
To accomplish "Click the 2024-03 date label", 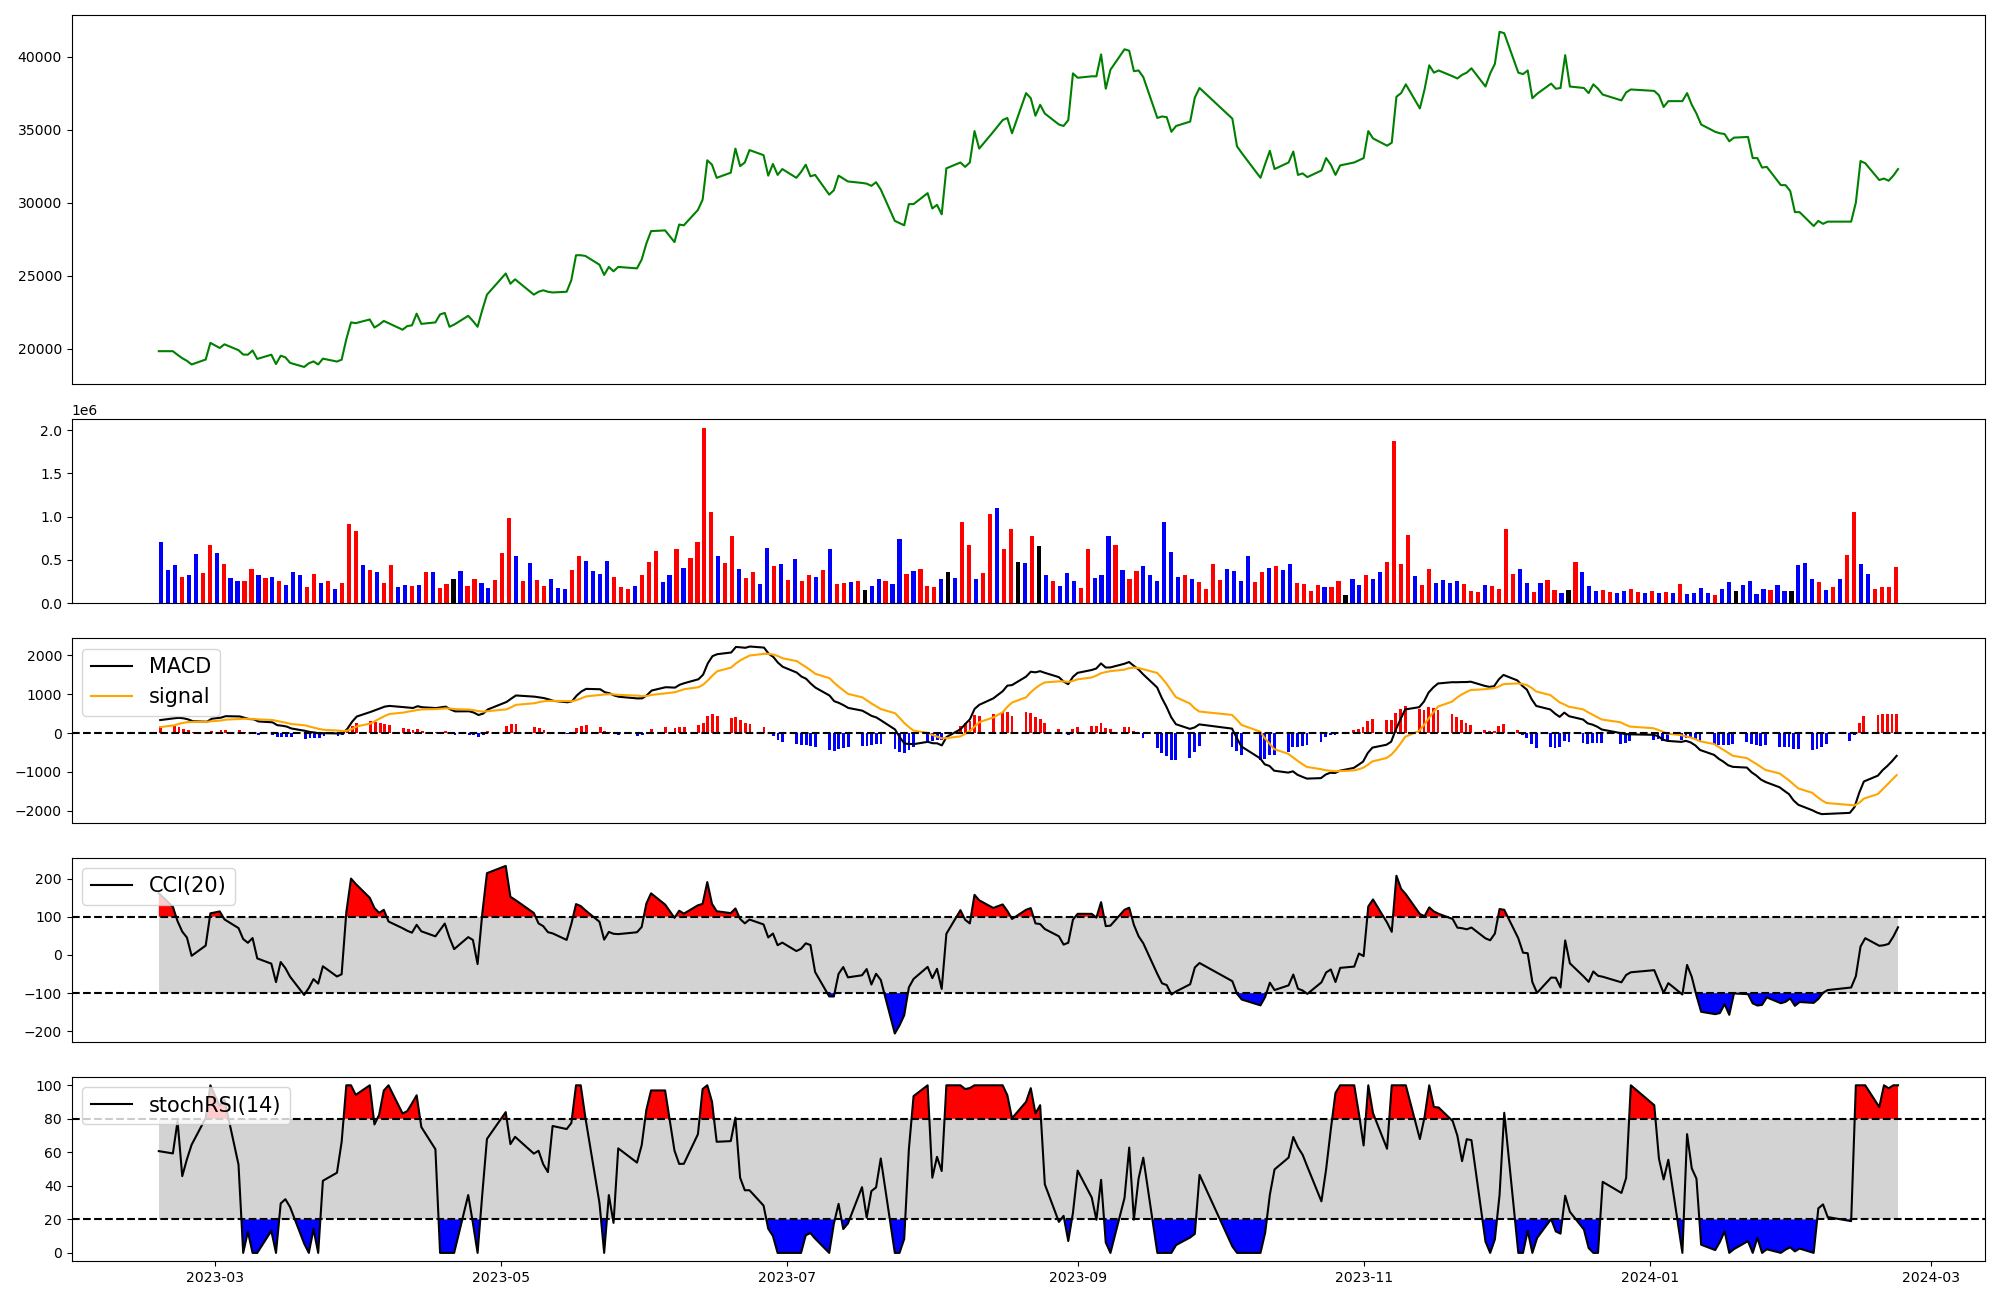I will 1931,1277.
